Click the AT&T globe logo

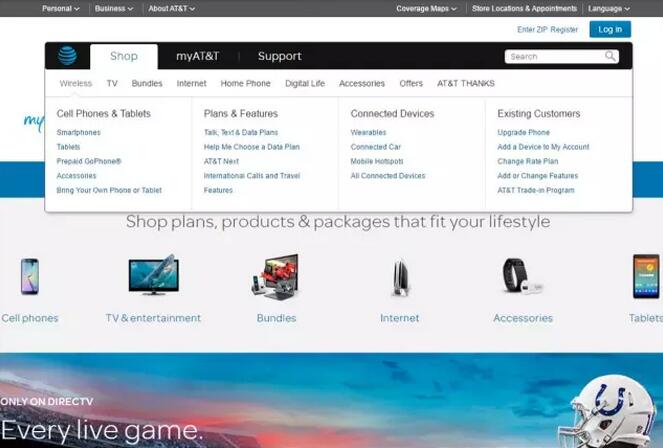(67, 56)
